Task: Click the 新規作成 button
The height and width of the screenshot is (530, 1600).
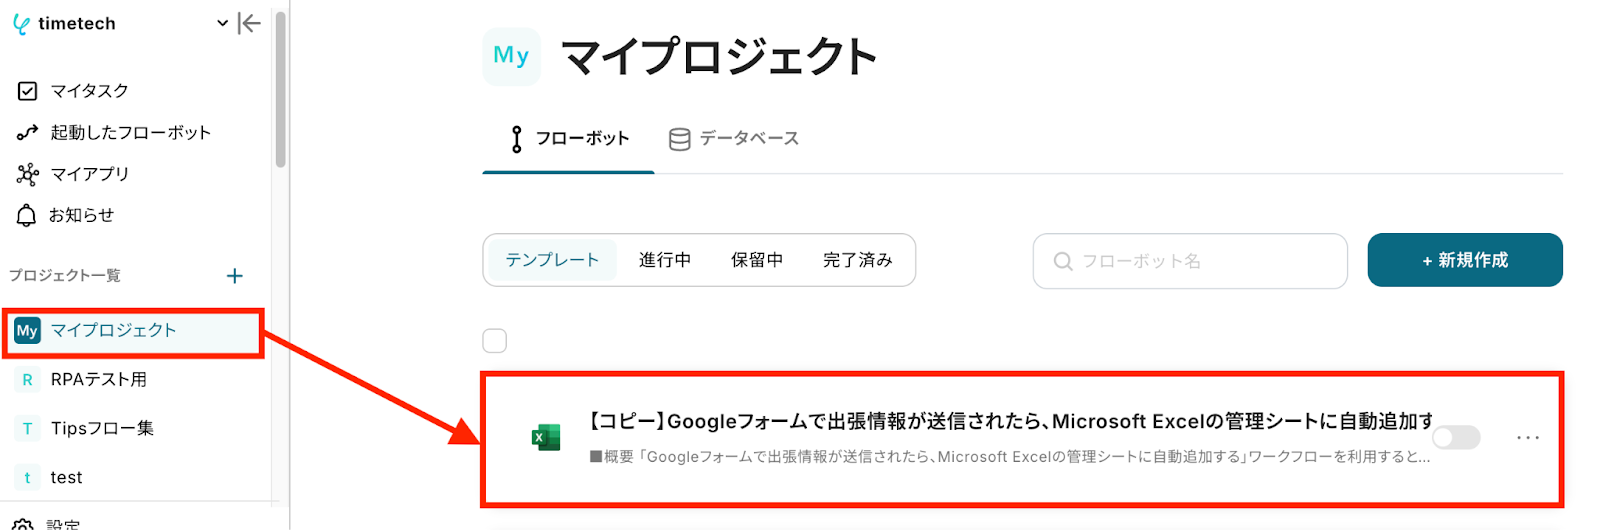Action: point(1464,260)
